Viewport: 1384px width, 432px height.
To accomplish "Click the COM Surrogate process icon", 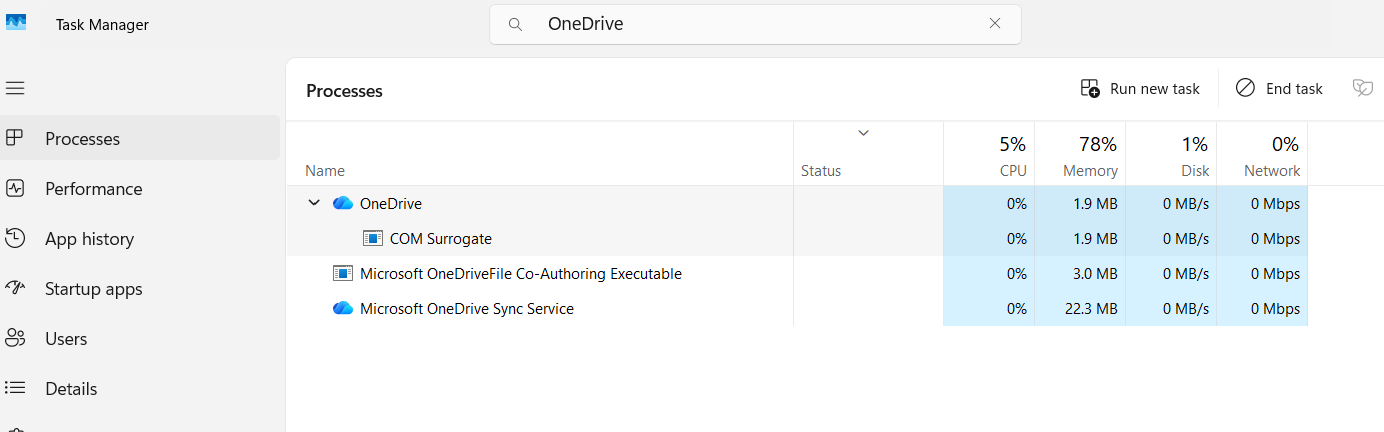I will [373, 239].
